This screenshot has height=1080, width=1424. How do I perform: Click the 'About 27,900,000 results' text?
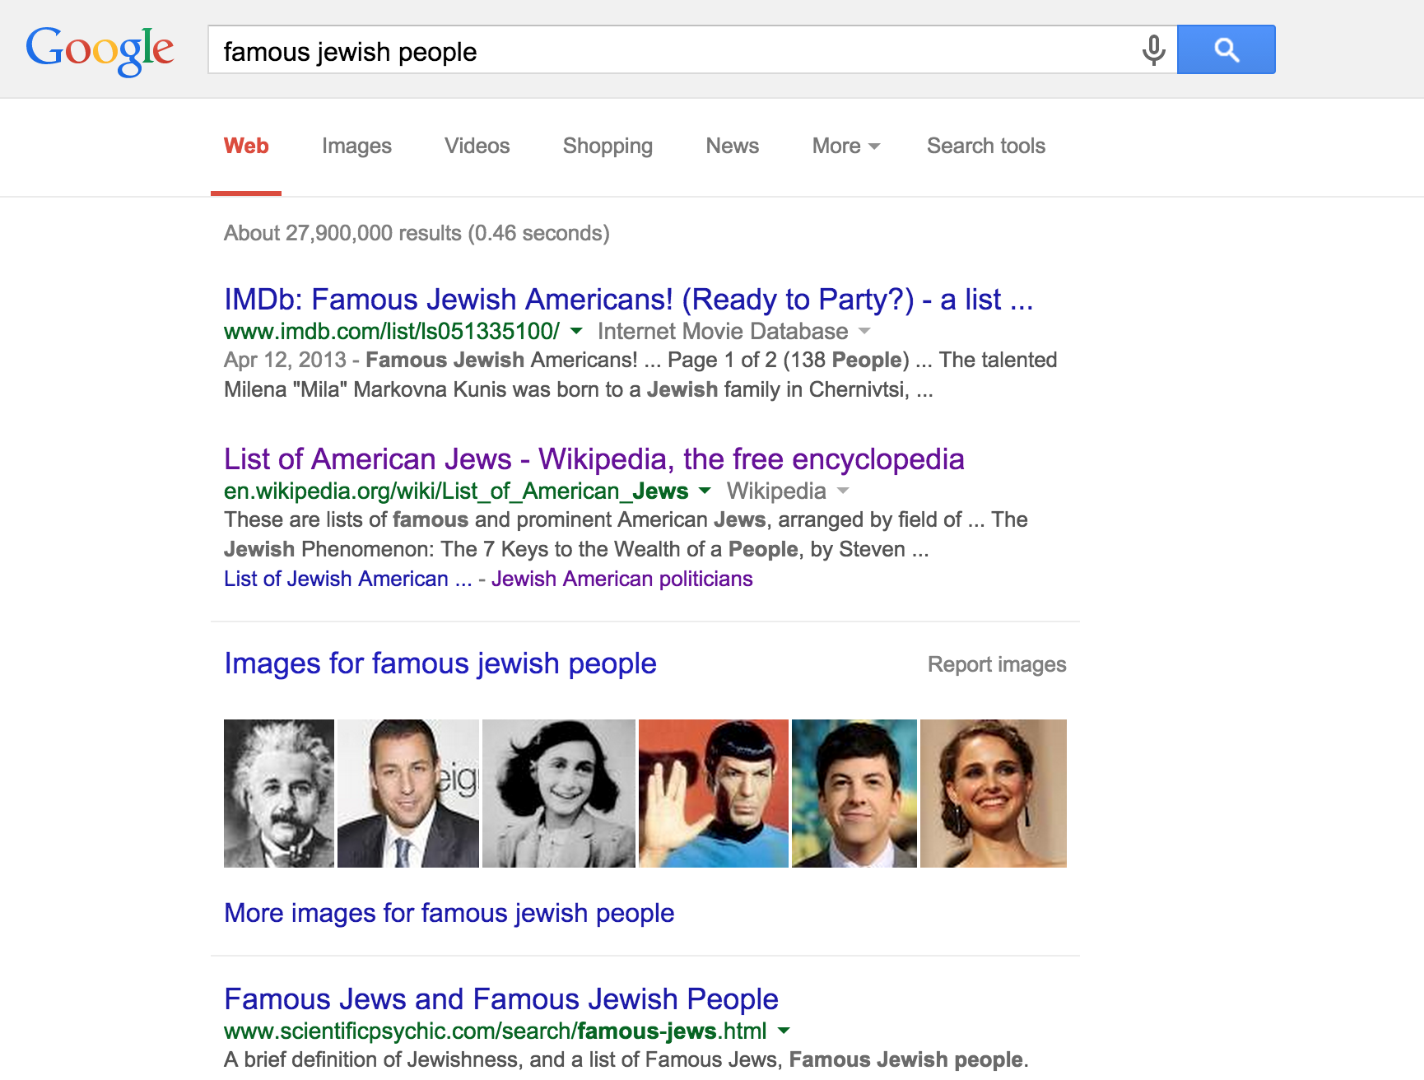click(416, 233)
